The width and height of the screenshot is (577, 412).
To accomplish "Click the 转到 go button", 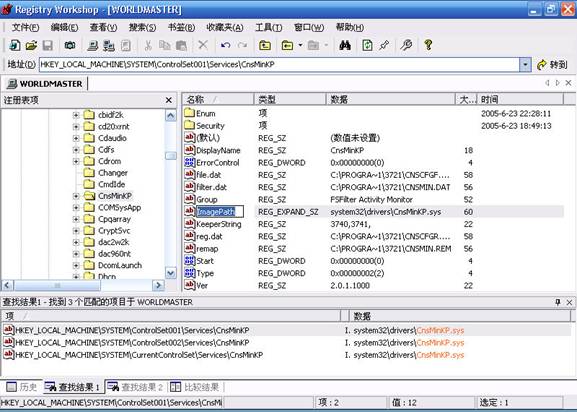I will click(552, 65).
